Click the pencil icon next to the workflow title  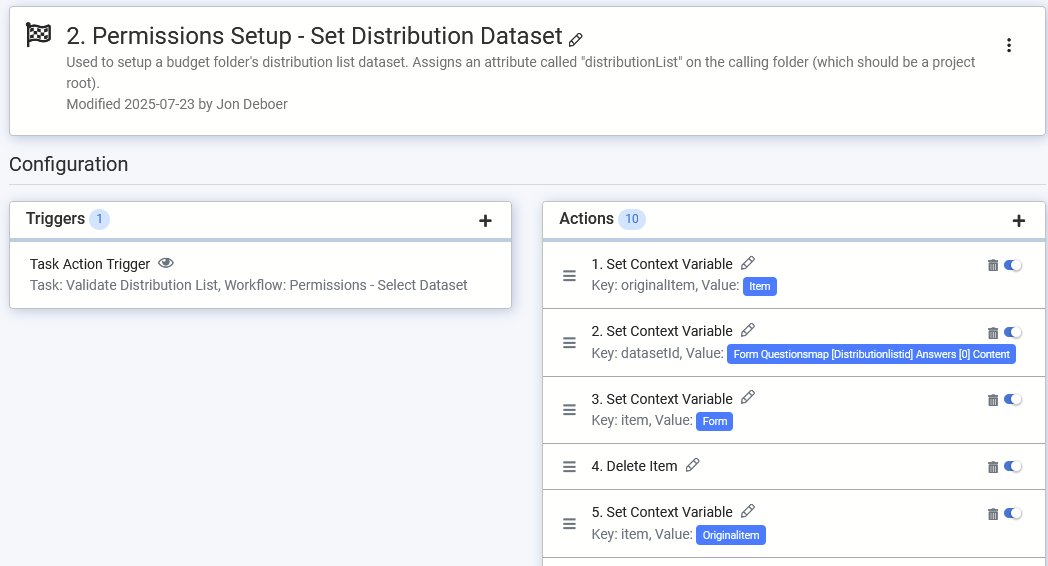coord(576,40)
